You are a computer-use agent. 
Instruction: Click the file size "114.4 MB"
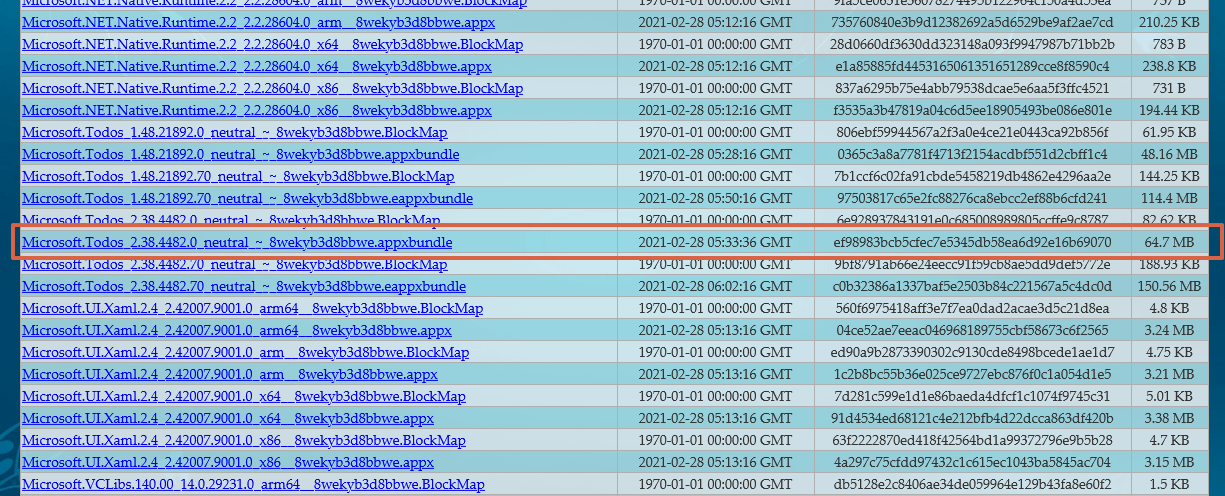pyautogui.click(x=1168, y=198)
